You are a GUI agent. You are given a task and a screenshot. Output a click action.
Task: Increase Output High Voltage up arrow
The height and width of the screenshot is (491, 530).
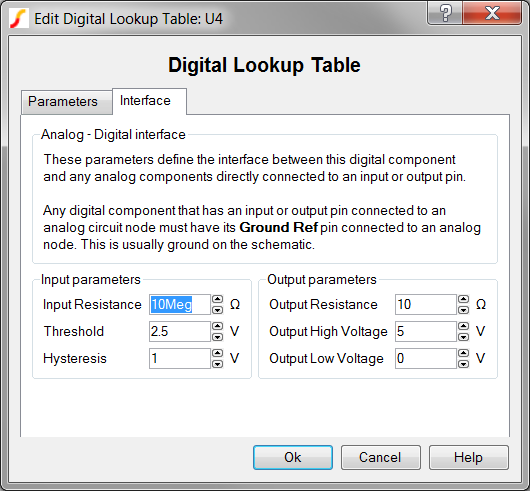point(463,326)
